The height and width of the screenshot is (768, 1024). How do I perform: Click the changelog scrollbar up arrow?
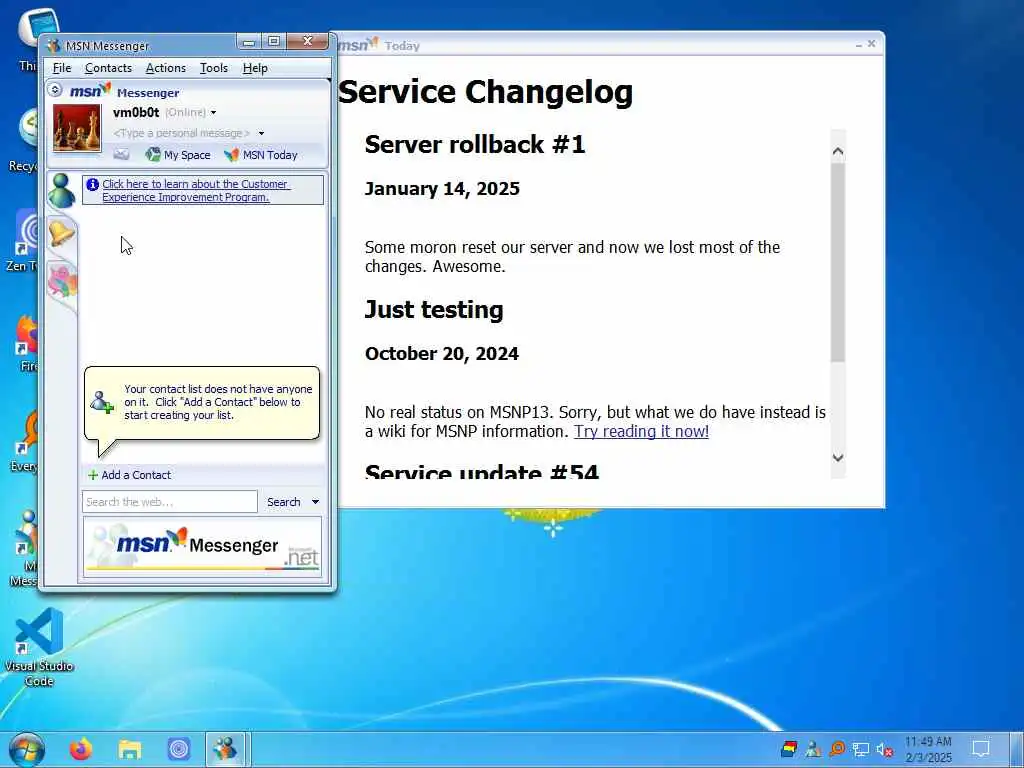click(x=839, y=152)
